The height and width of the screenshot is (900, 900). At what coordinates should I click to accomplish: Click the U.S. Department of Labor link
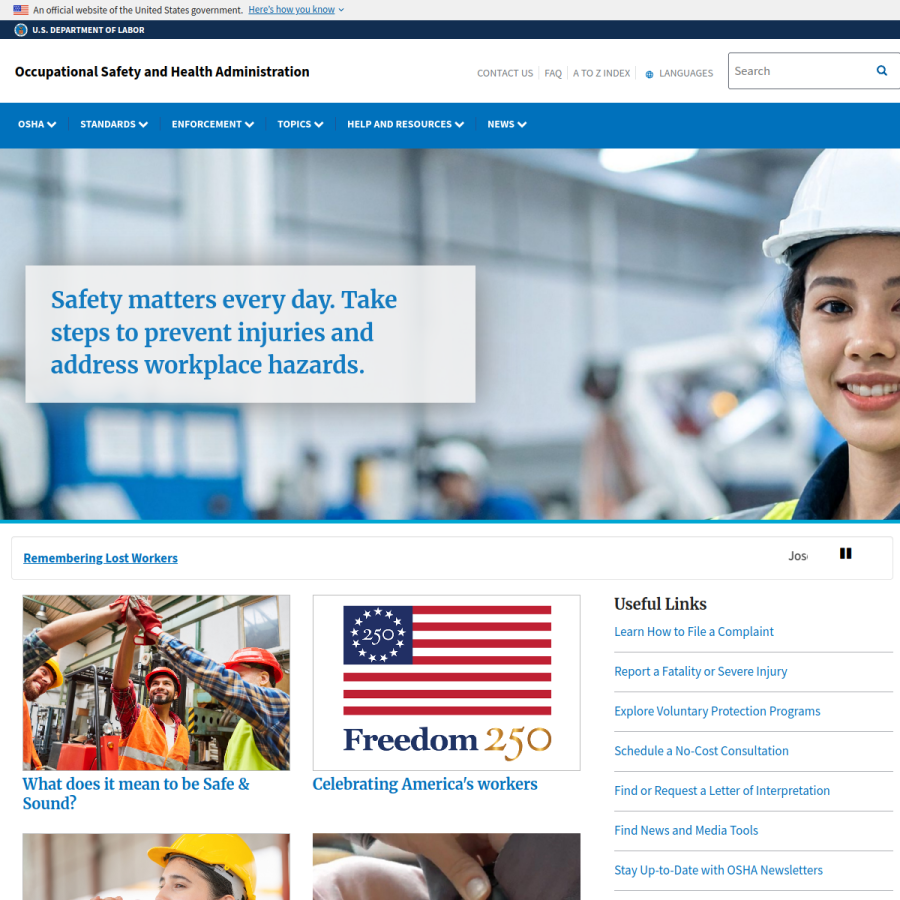88,30
